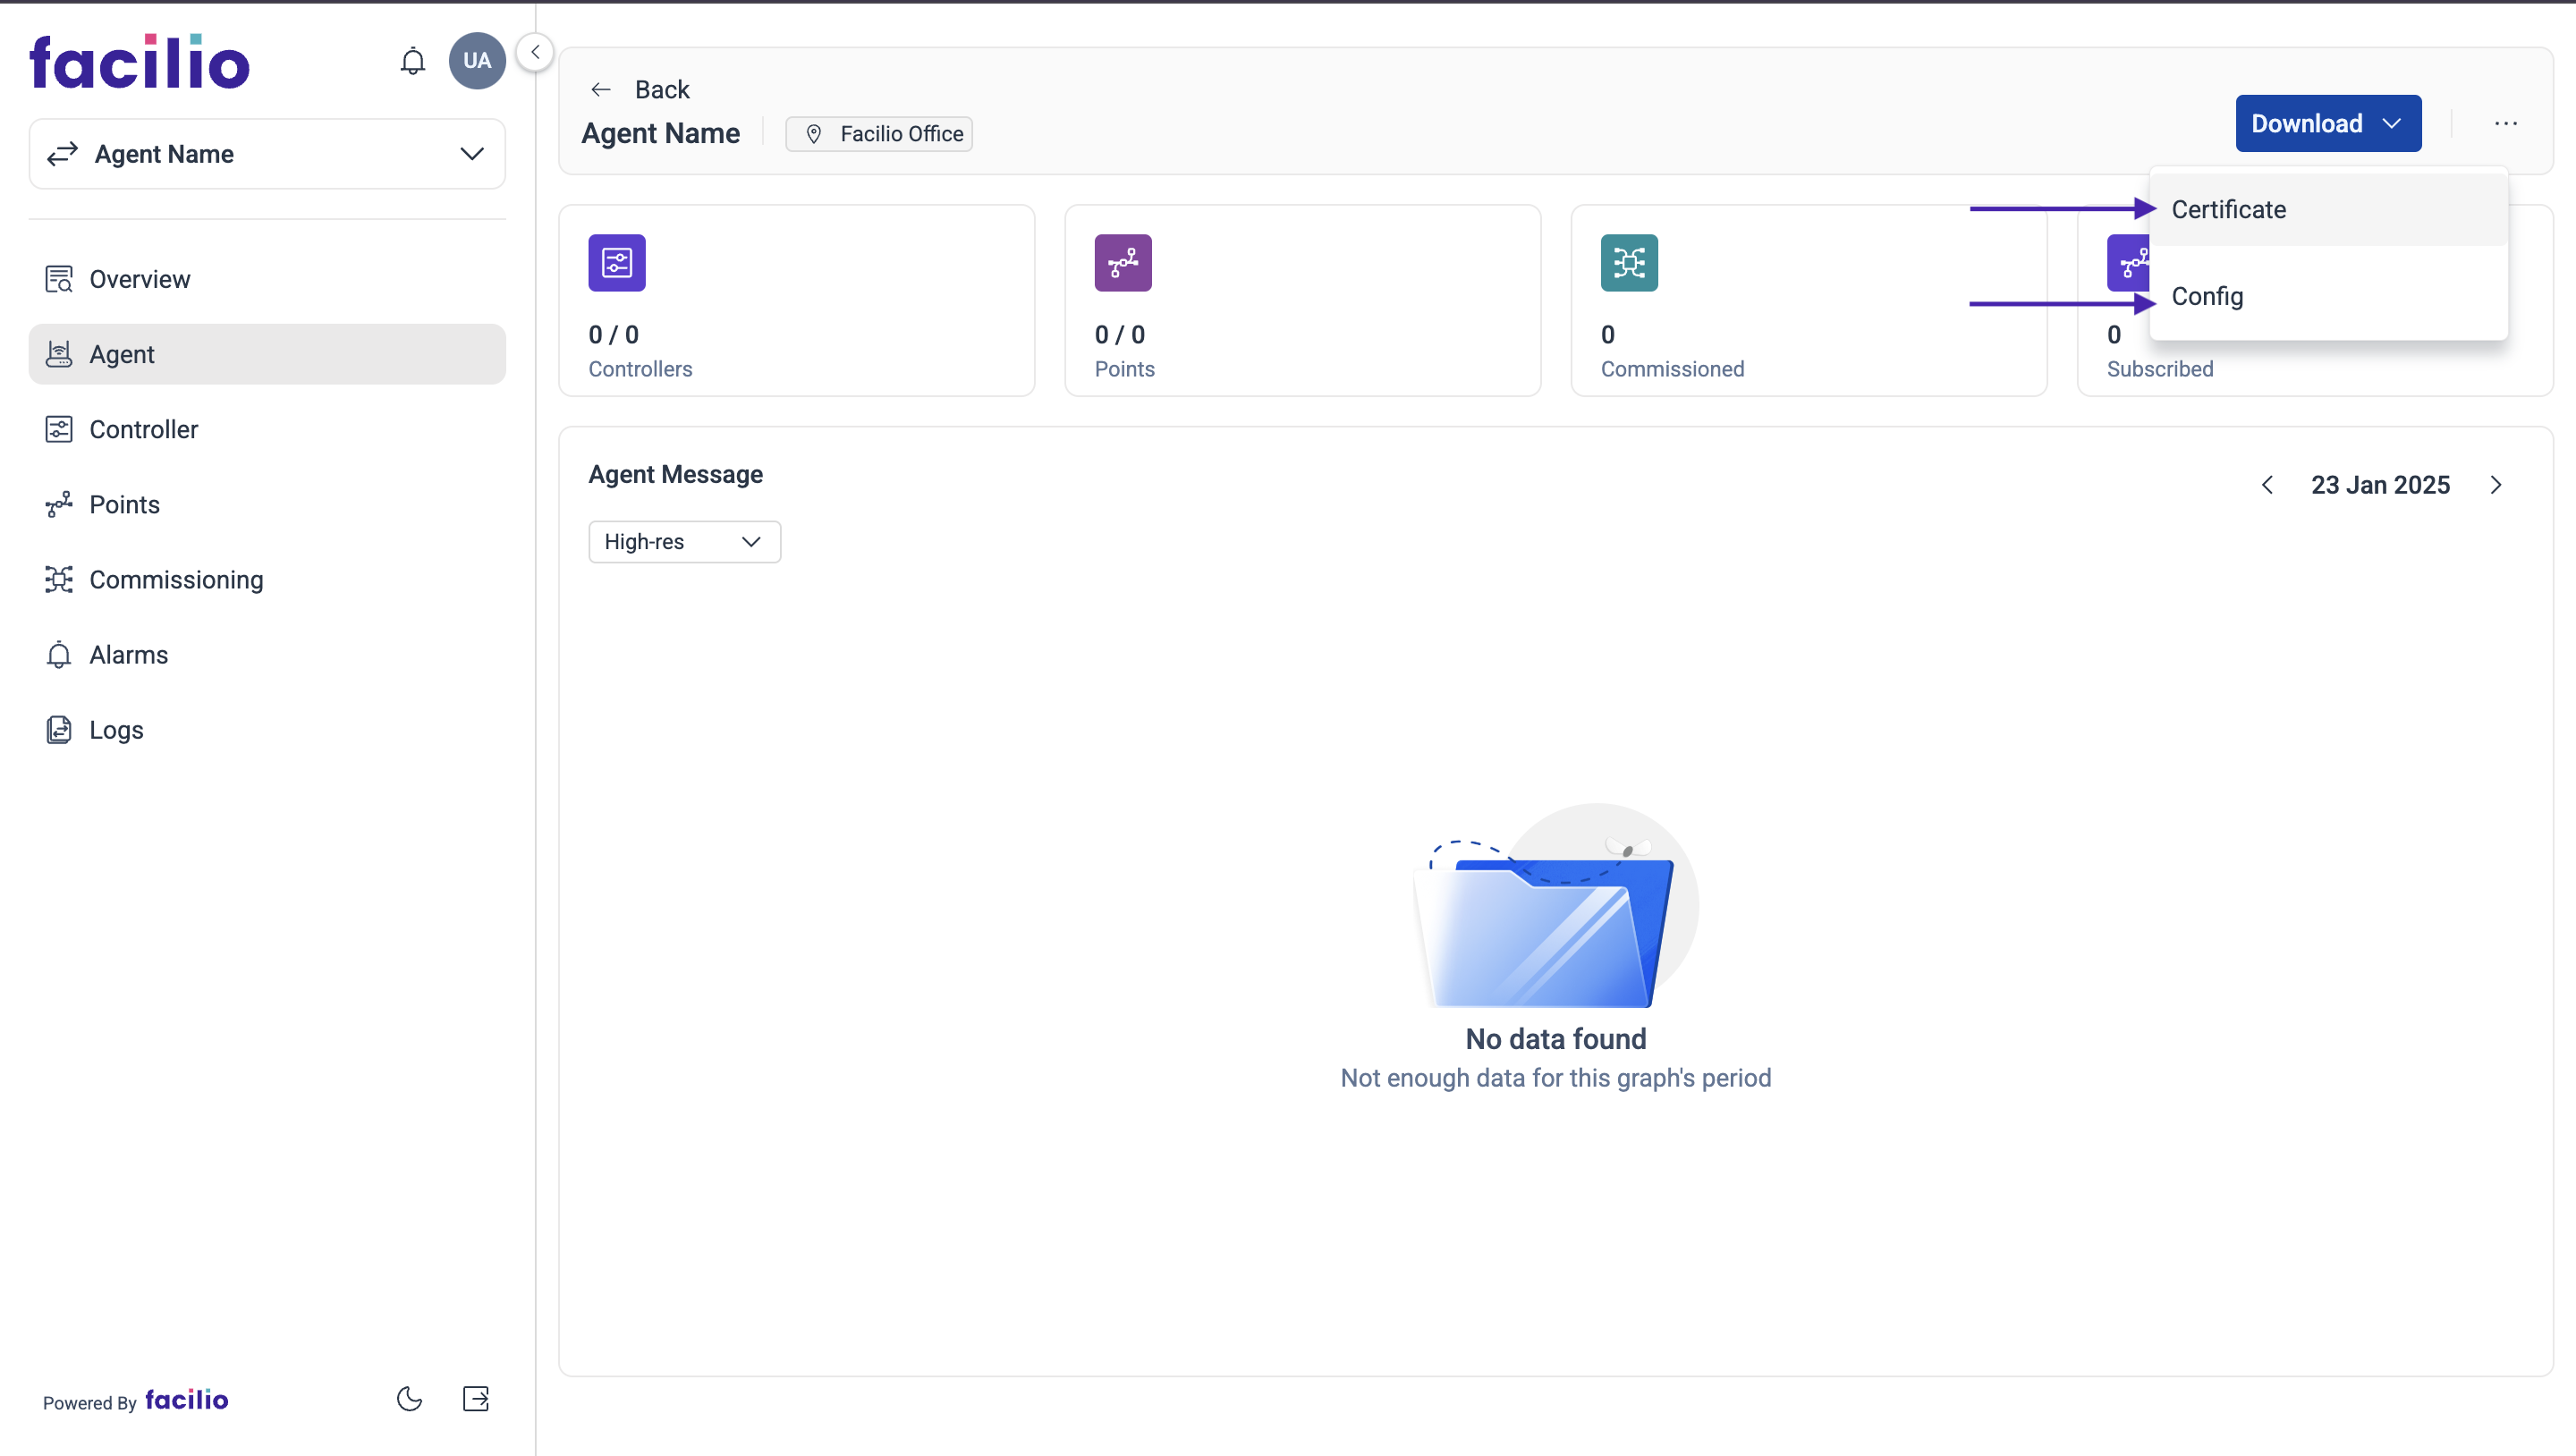Click the Commissioning sidebar icon

coord(58,579)
